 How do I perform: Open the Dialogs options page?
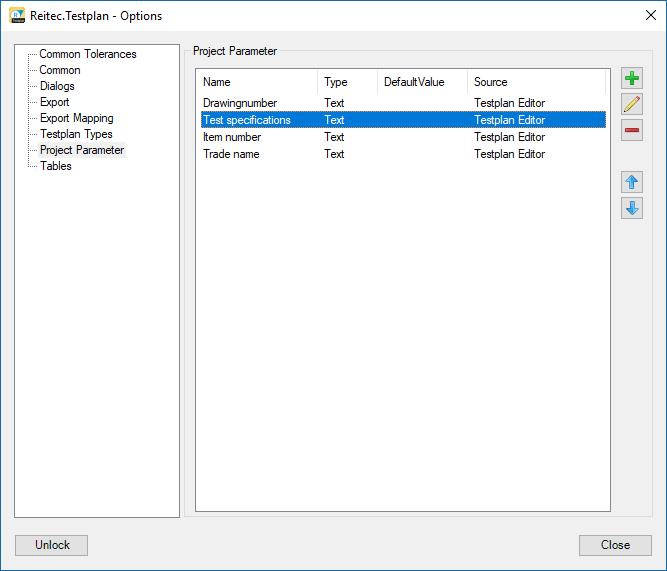coord(57,86)
